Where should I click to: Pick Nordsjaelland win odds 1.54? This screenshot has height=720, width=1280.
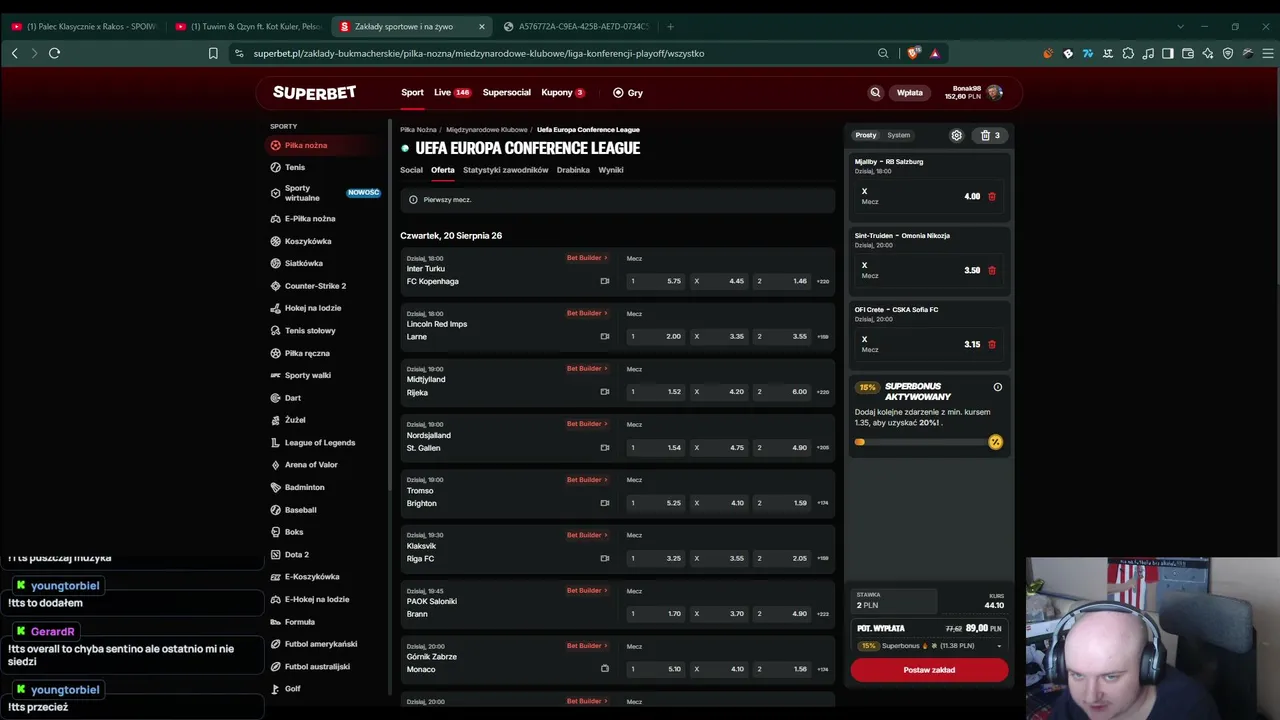[x=656, y=447]
